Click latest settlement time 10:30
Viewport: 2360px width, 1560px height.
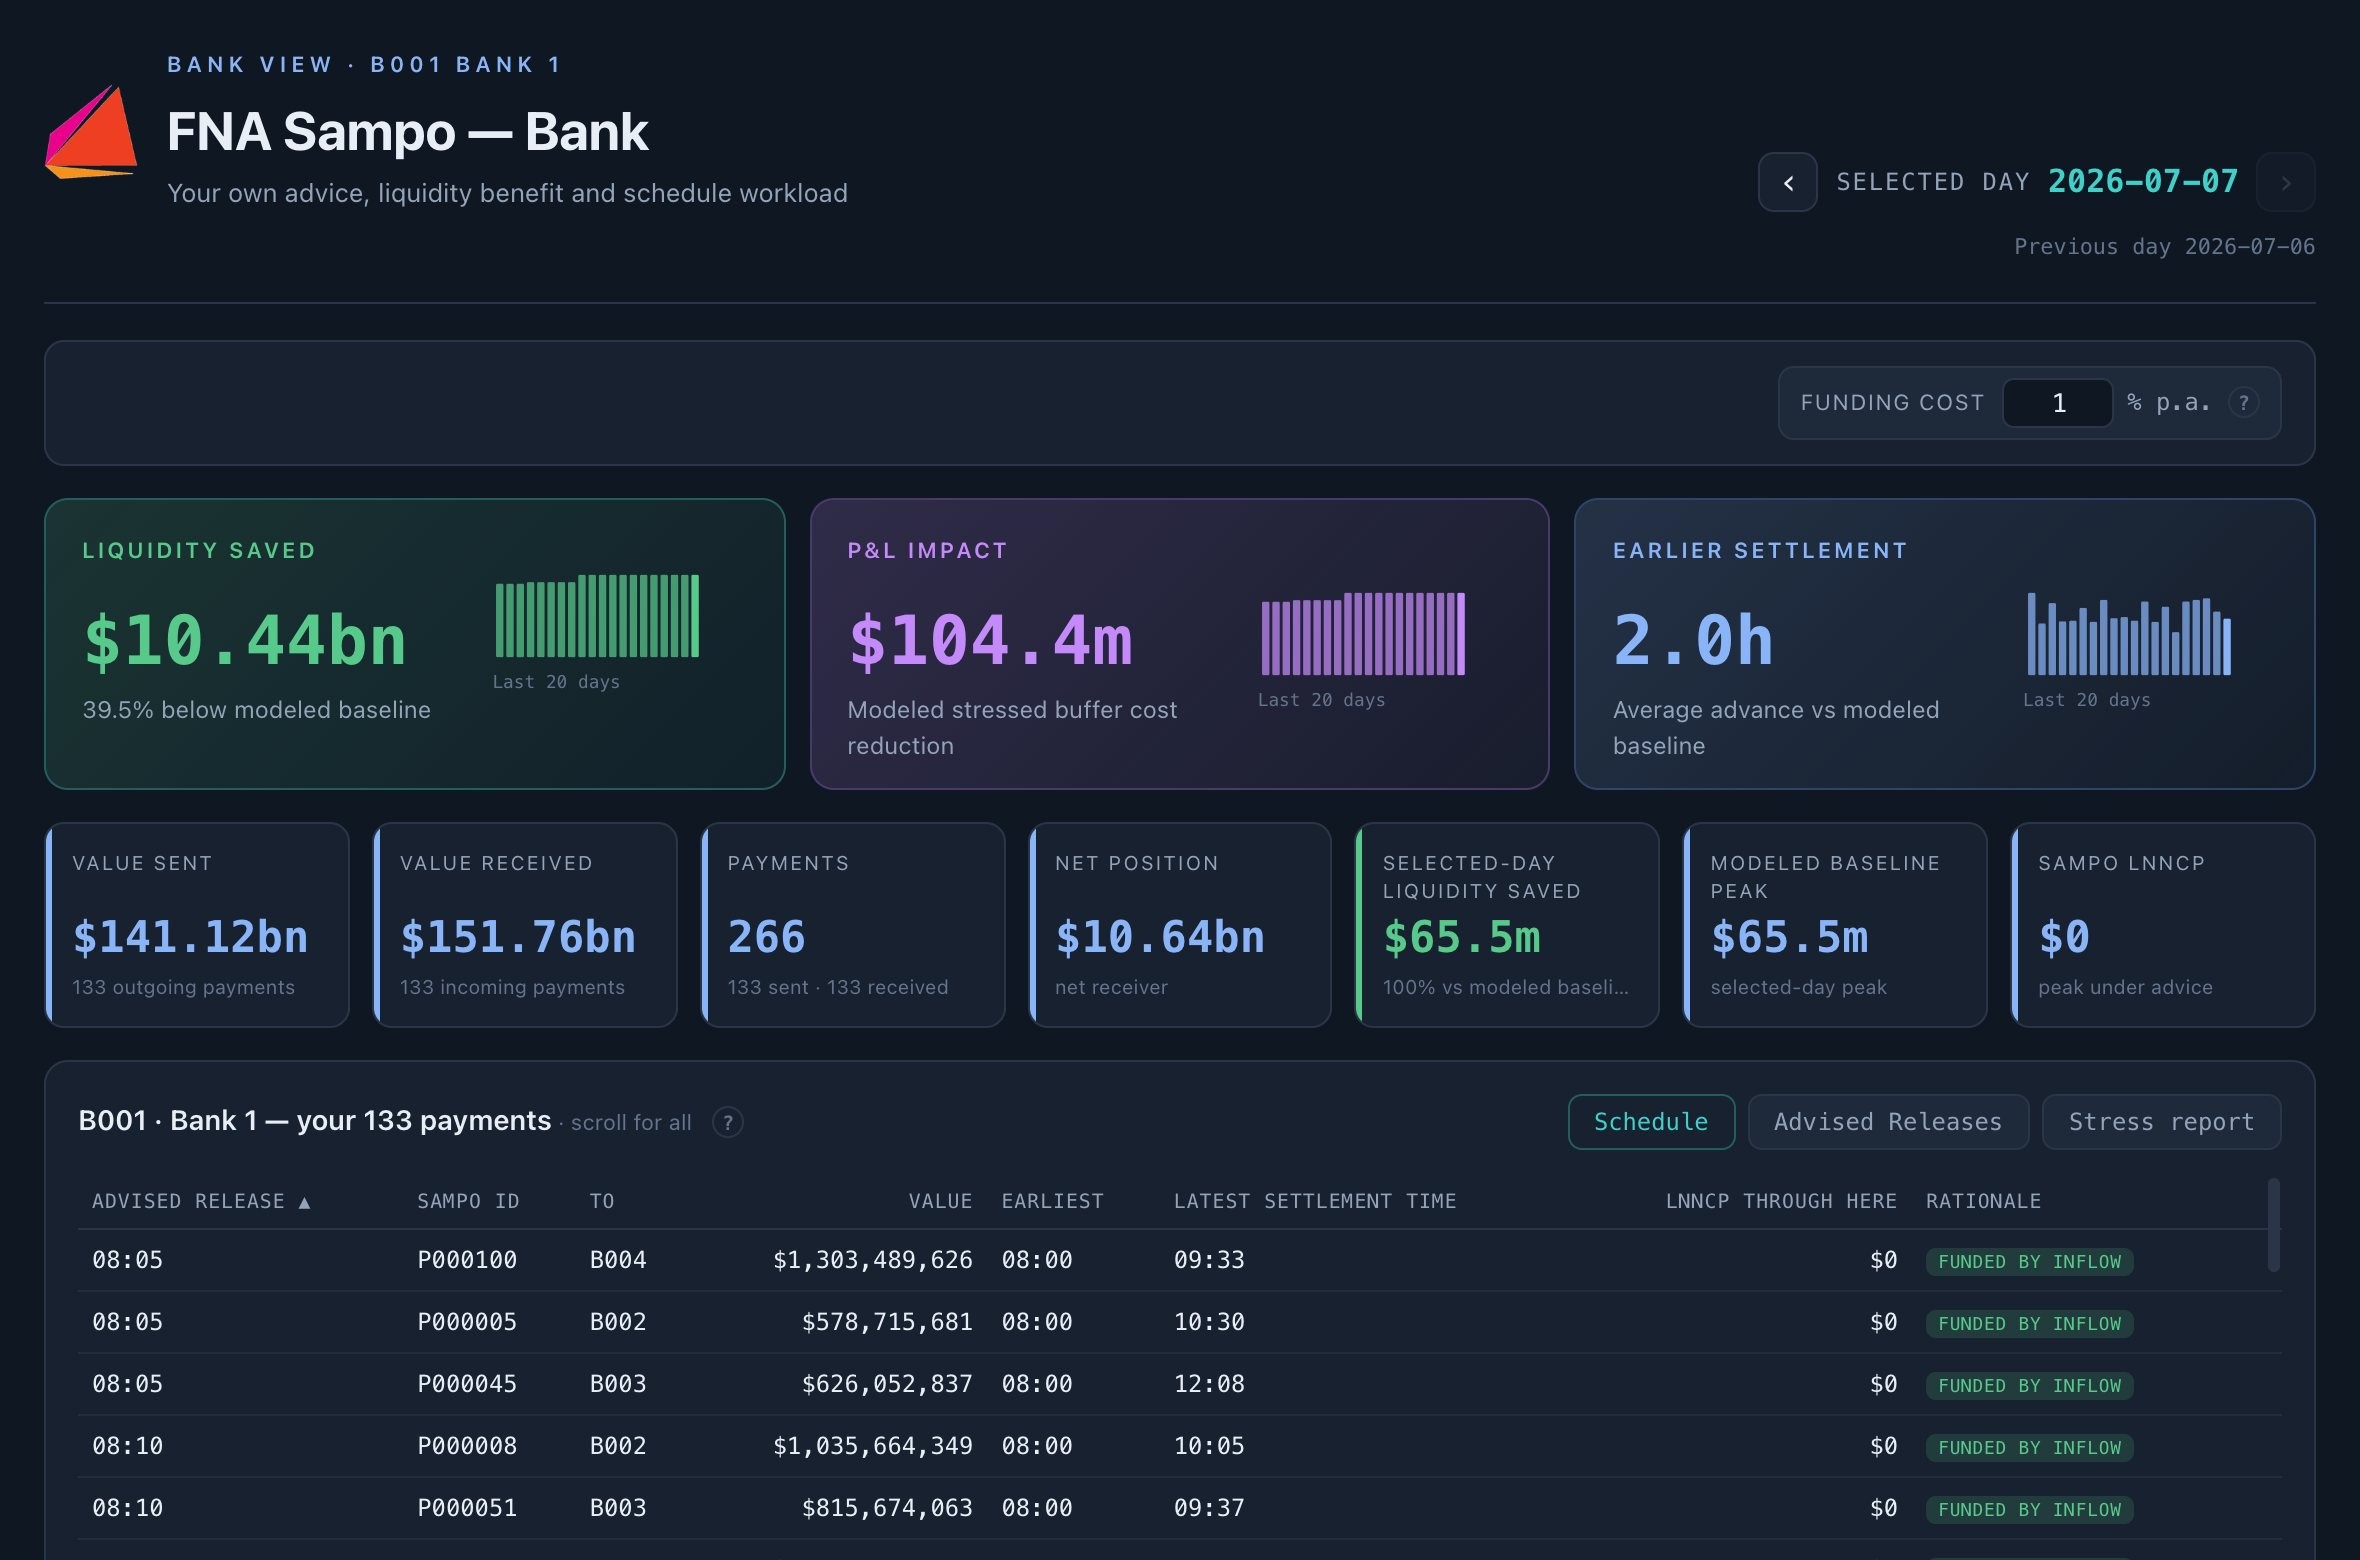1209,1322
